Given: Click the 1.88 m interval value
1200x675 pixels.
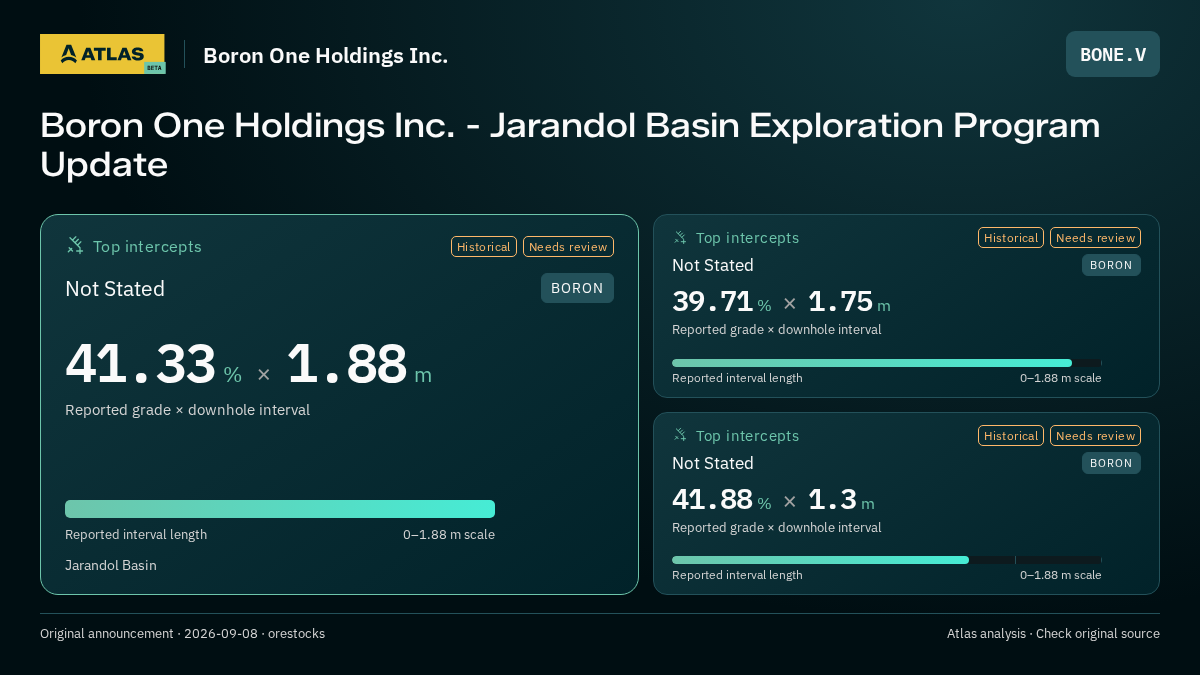Looking at the screenshot, I should 359,364.
